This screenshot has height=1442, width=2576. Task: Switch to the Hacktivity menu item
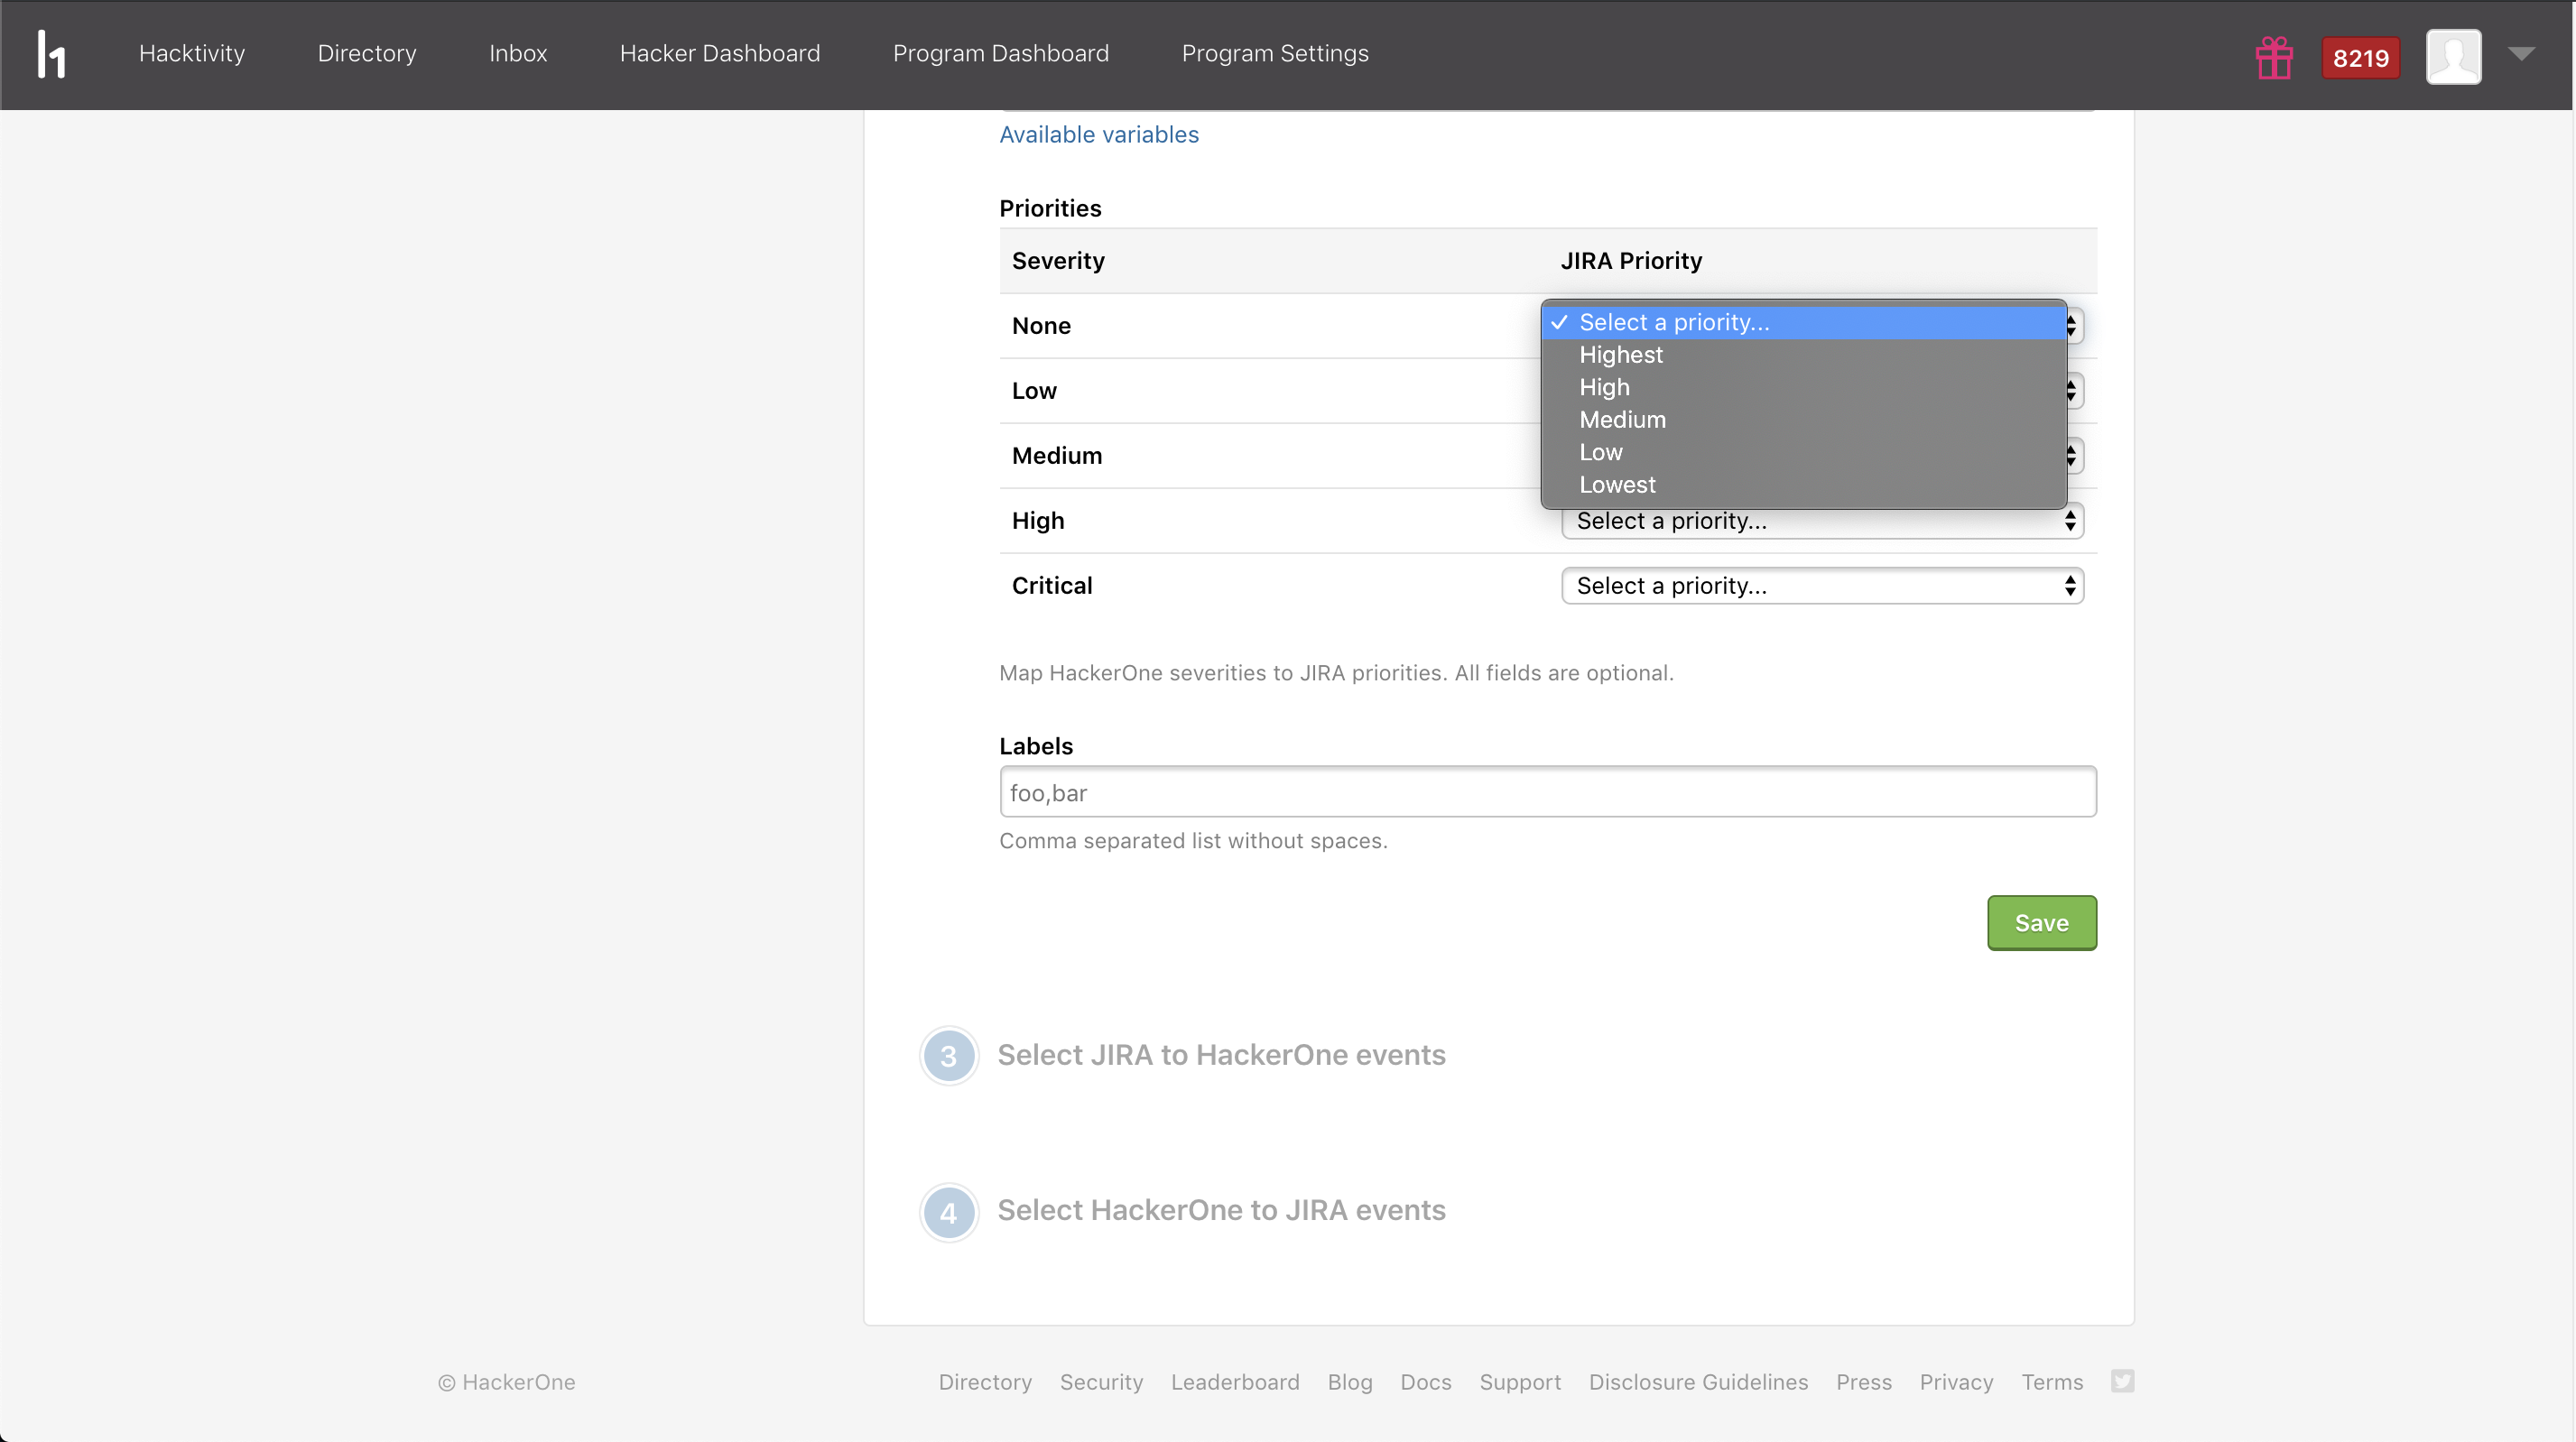(x=191, y=53)
